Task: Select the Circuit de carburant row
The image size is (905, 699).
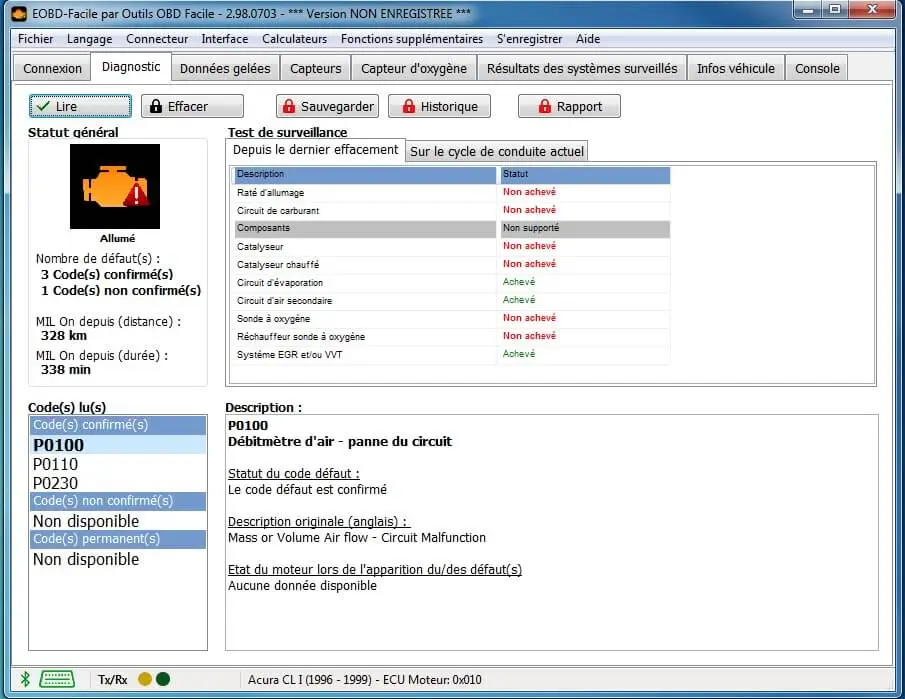Action: click(452, 211)
